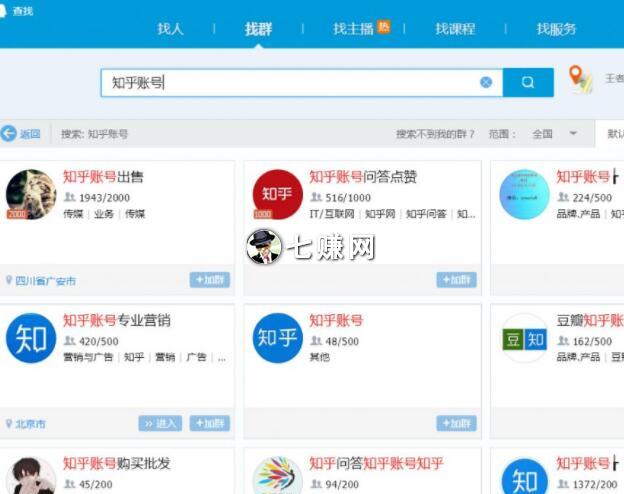This screenshot has width=624, height=494.
Task: Open the light-blue avatar of 224/500 group
Action: coord(525,194)
